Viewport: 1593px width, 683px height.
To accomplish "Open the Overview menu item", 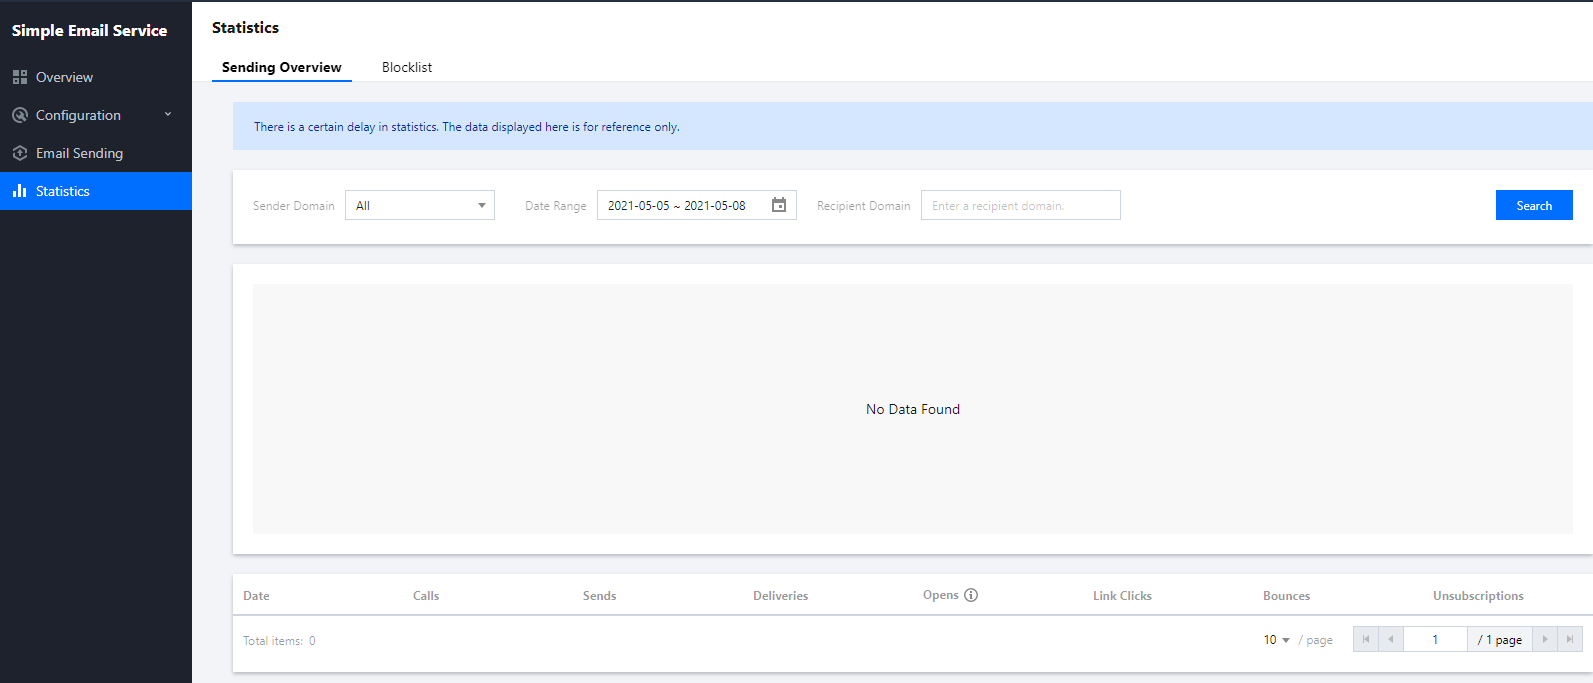I will pyautogui.click(x=96, y=77).
